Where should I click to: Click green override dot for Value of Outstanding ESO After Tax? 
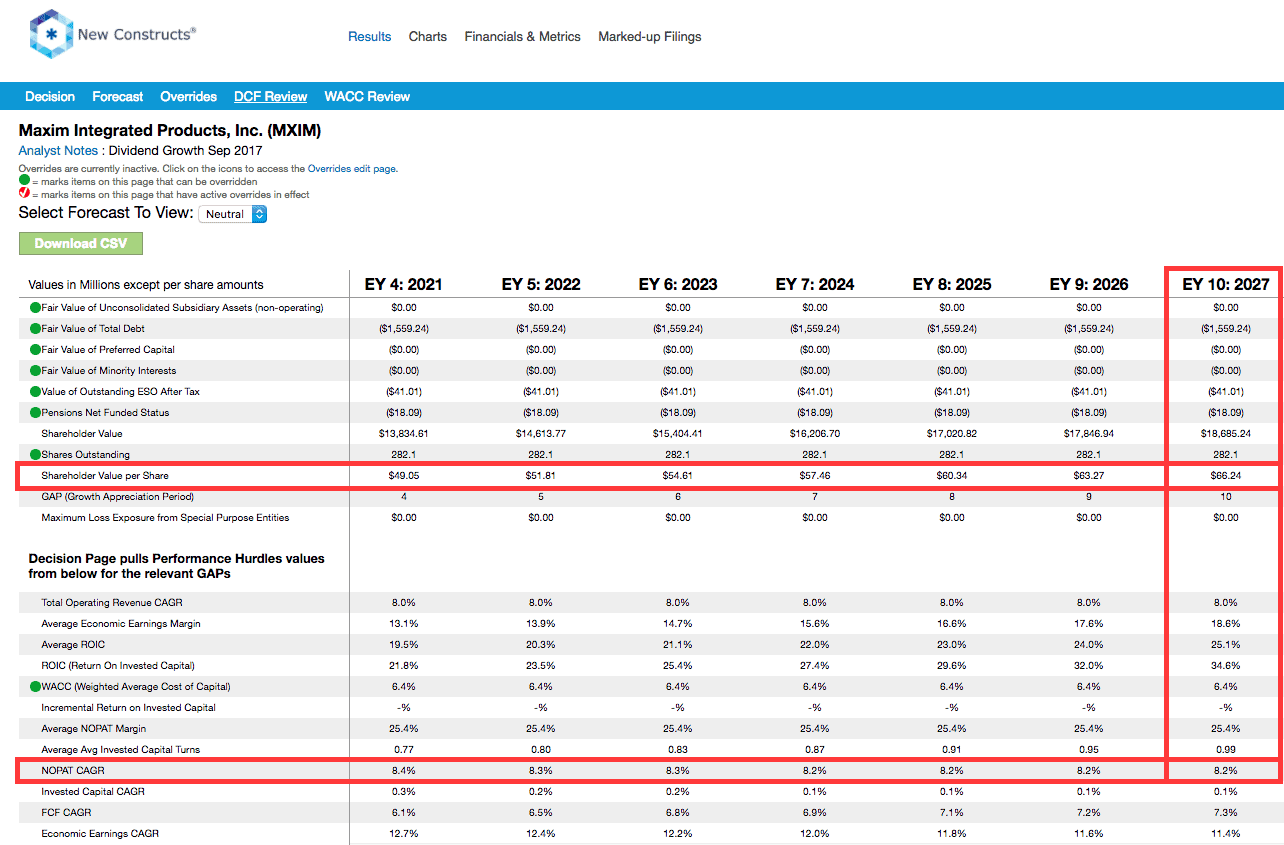pos(35,391)
